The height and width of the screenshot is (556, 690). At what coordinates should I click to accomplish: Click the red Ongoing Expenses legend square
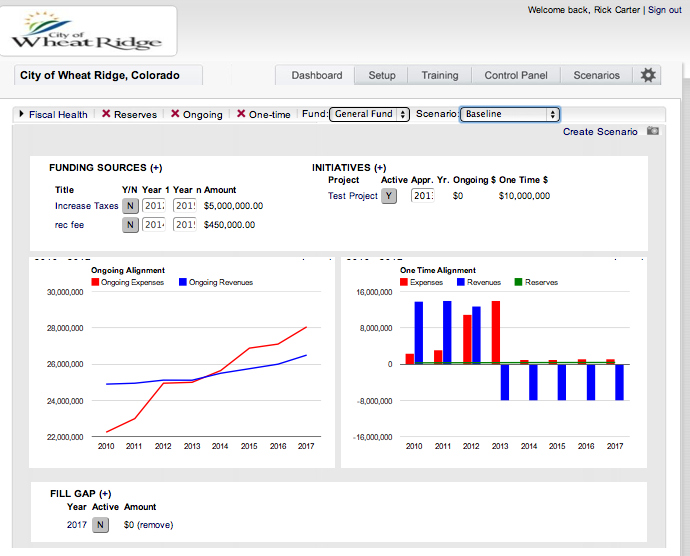(x=95, y=282)
